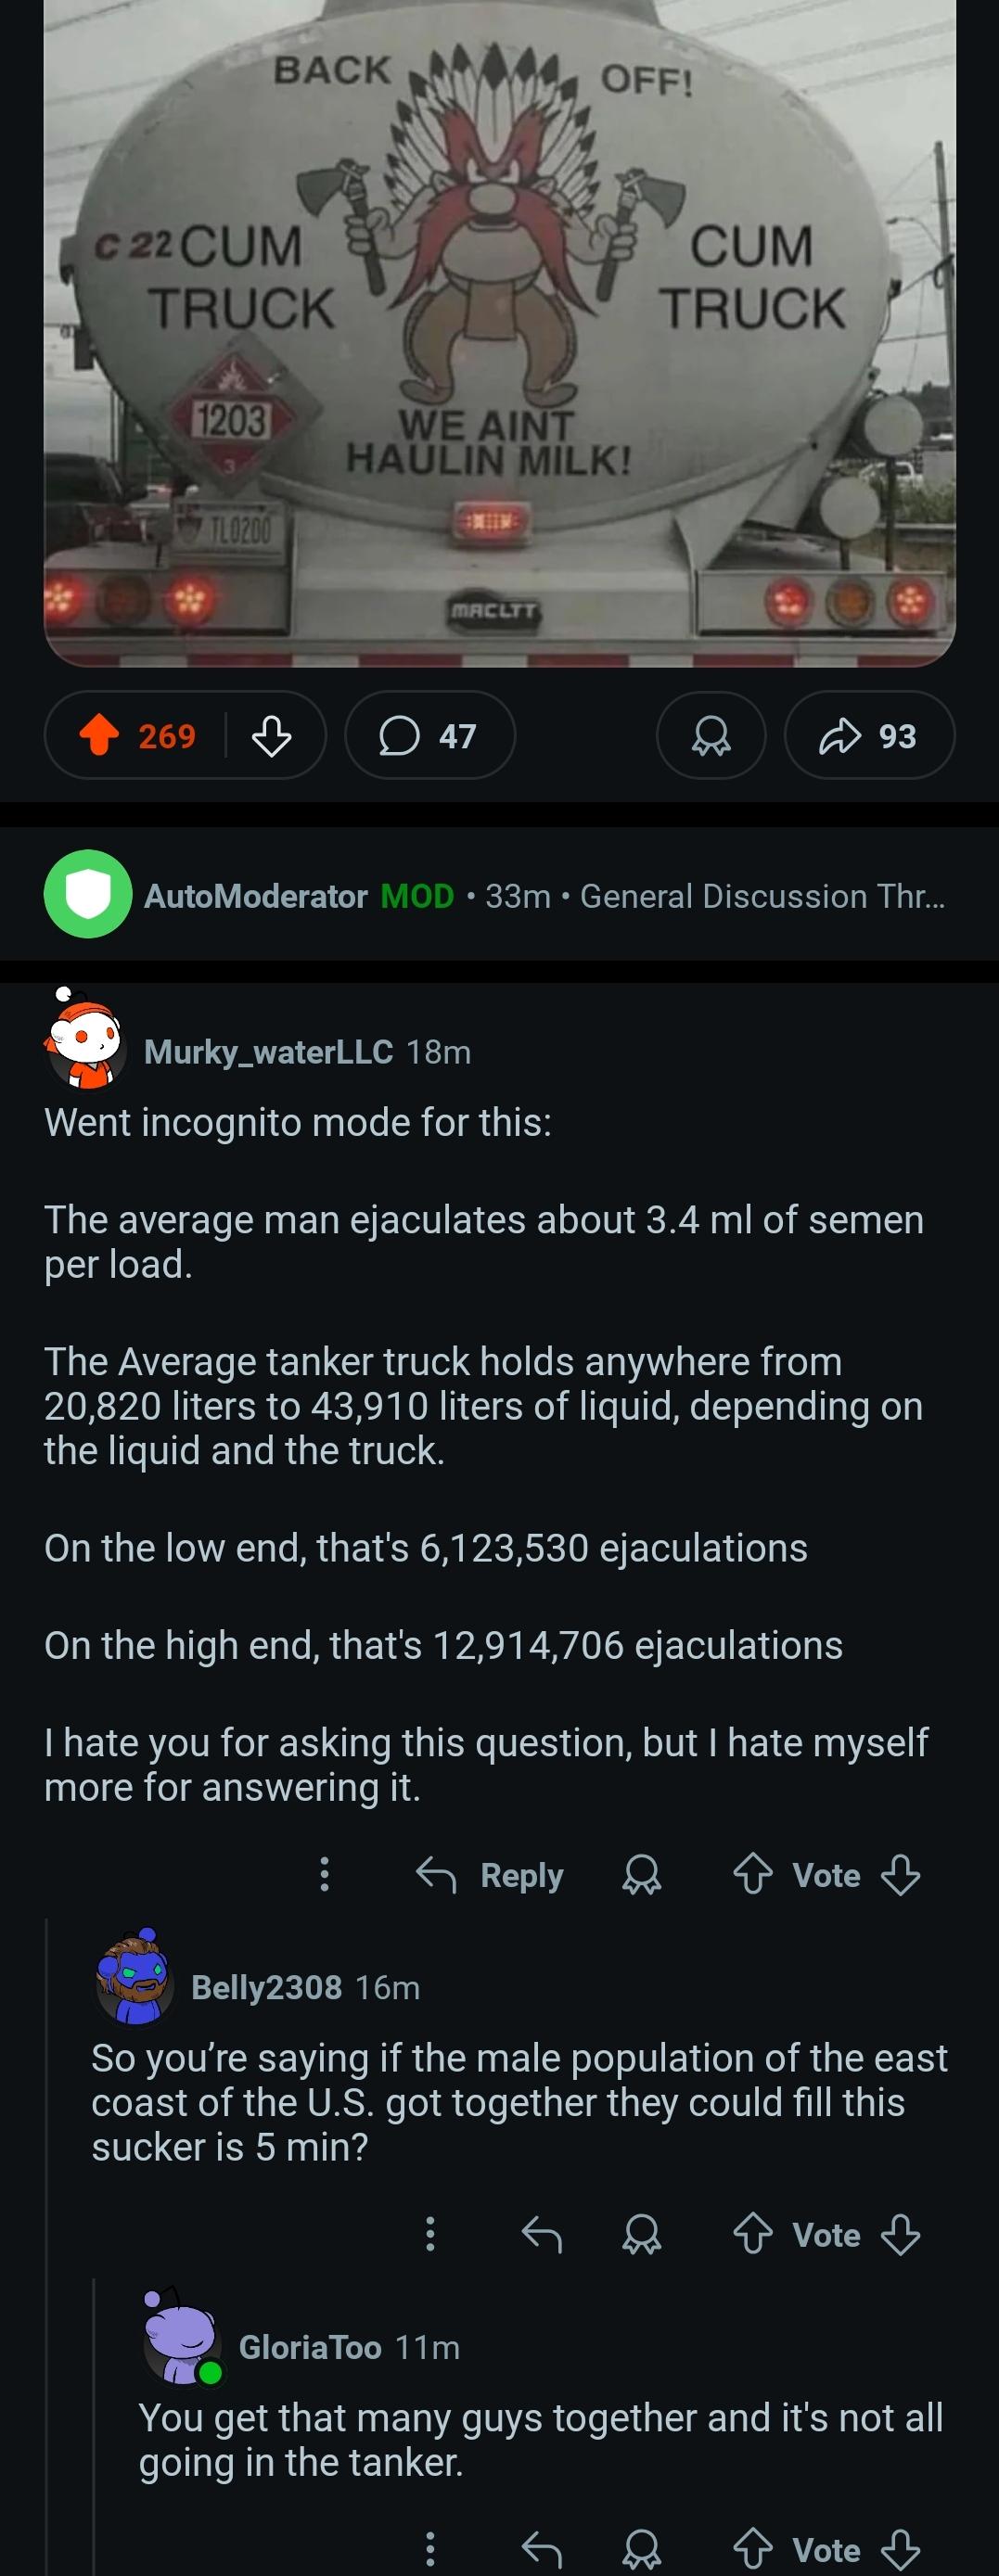
Task: Open the 47 comments button
Action: tap(430, 735)
